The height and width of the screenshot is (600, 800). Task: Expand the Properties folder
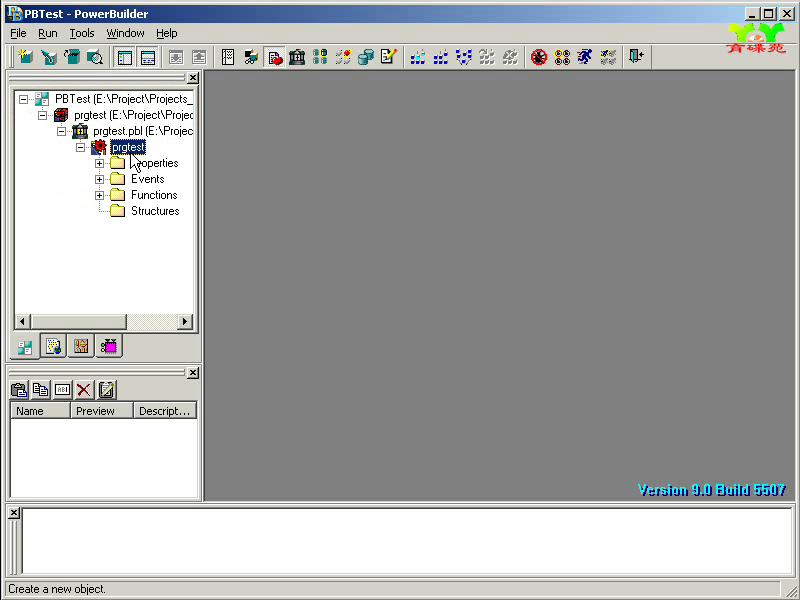point(99,163)
